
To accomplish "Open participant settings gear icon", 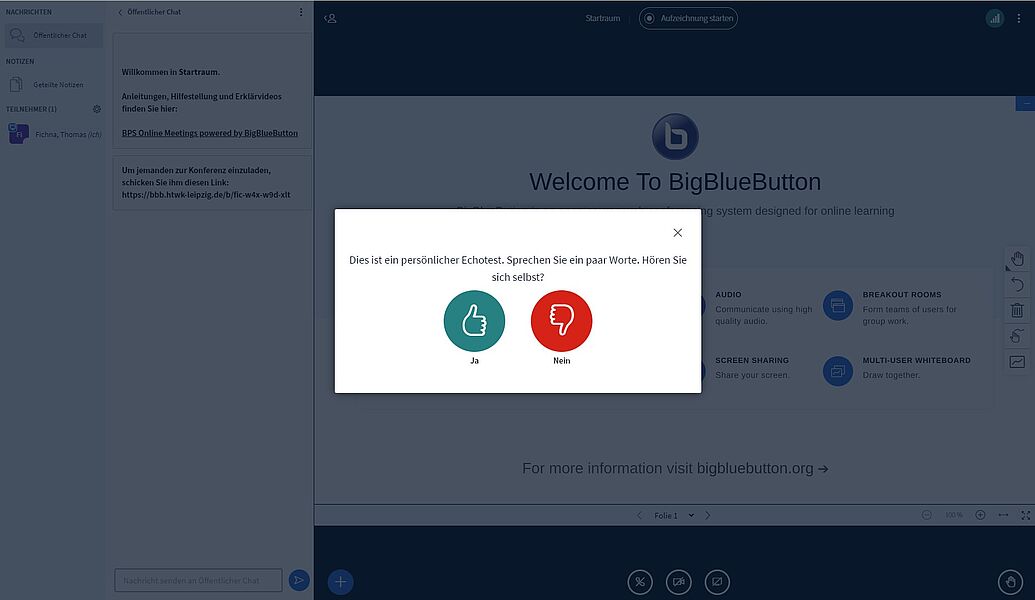I will pyautogui.click(x=97, y=109).
